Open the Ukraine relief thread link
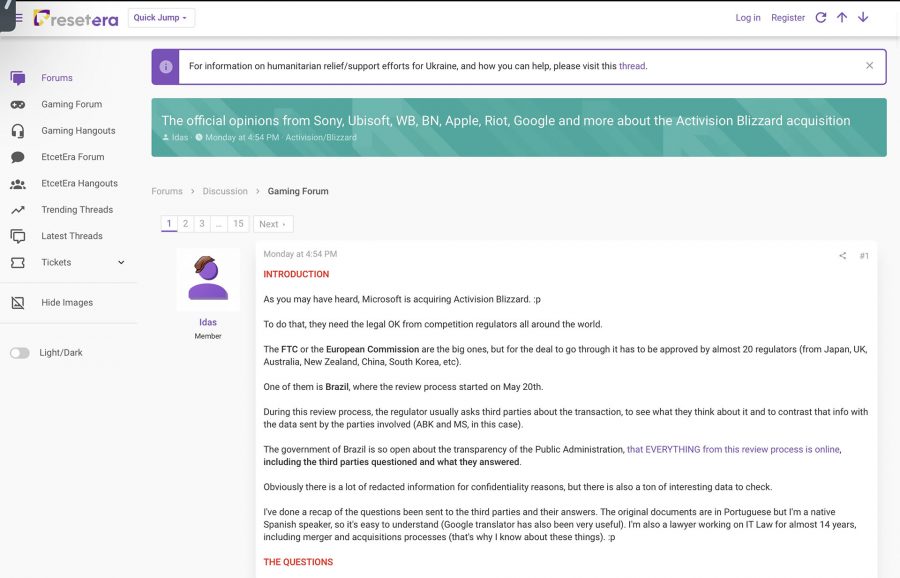The width and height of the screenshot is (900, 578). [x=631, y=66]
